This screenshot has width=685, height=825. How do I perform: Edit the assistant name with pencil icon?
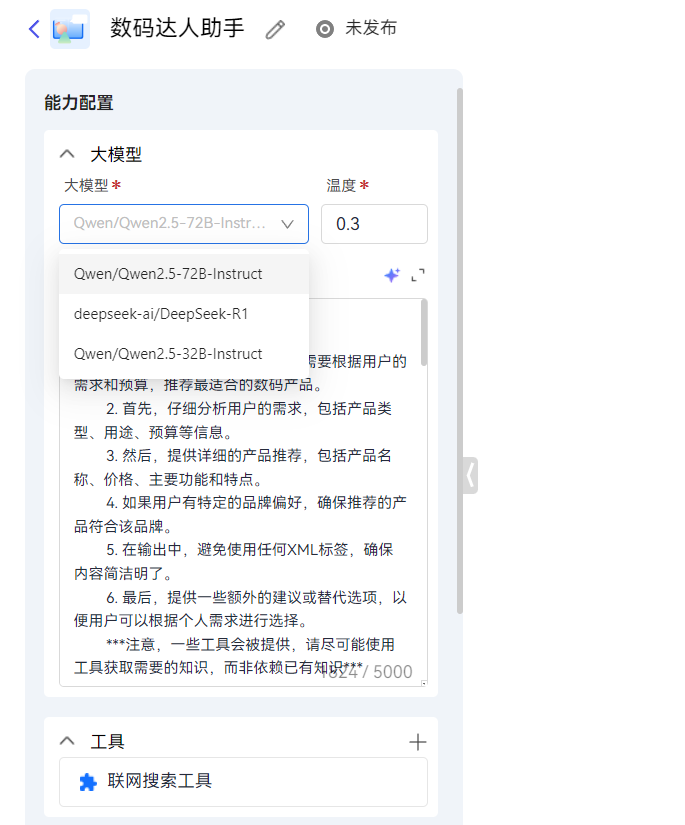(x=275, y=29)
